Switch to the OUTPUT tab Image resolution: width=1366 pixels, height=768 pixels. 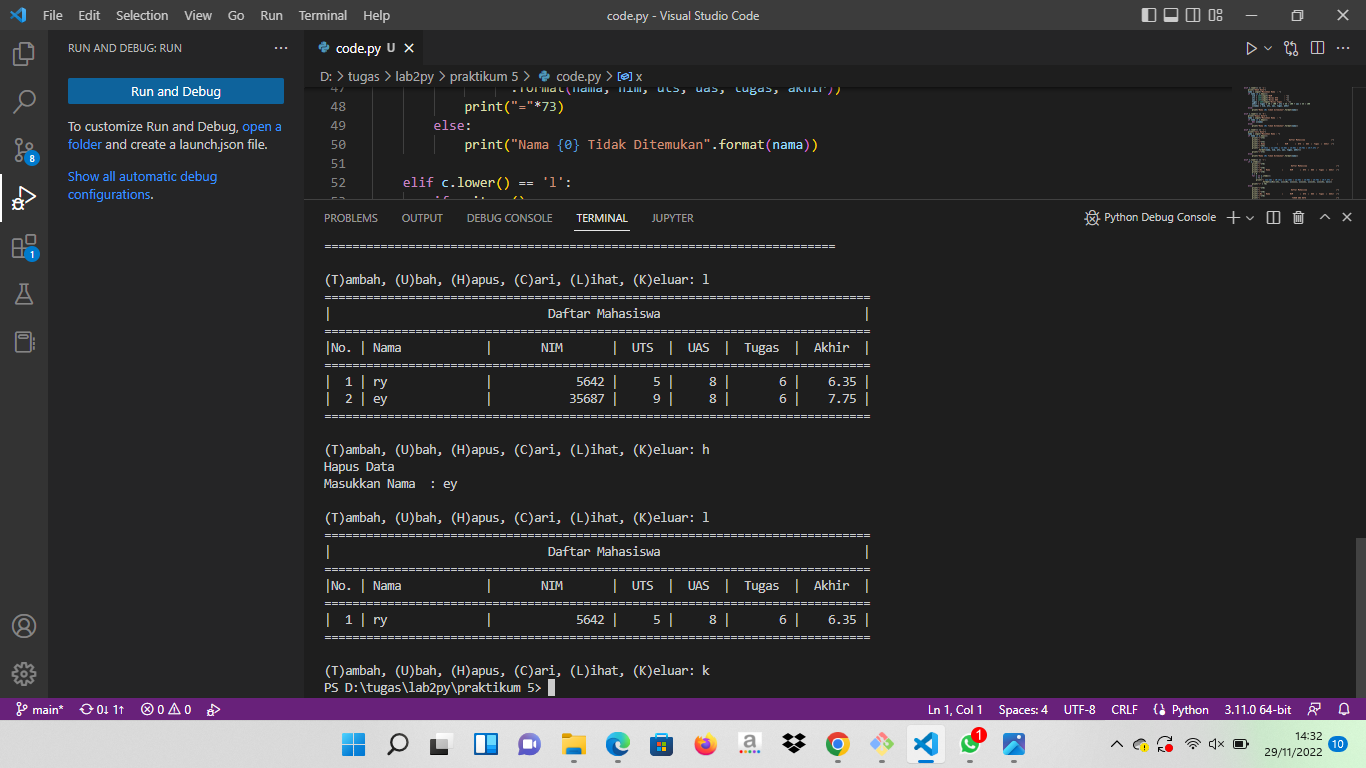[x=421, y=218]
